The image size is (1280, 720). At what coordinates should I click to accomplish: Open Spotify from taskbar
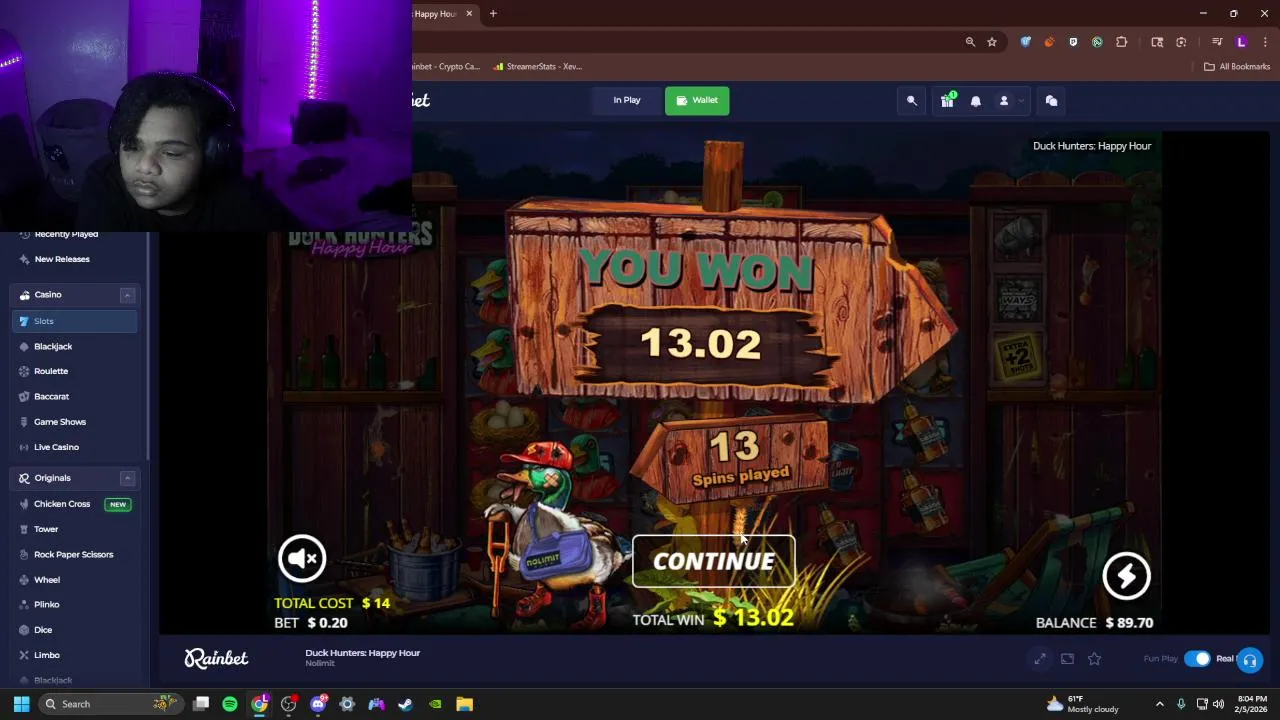click(230, 704)
